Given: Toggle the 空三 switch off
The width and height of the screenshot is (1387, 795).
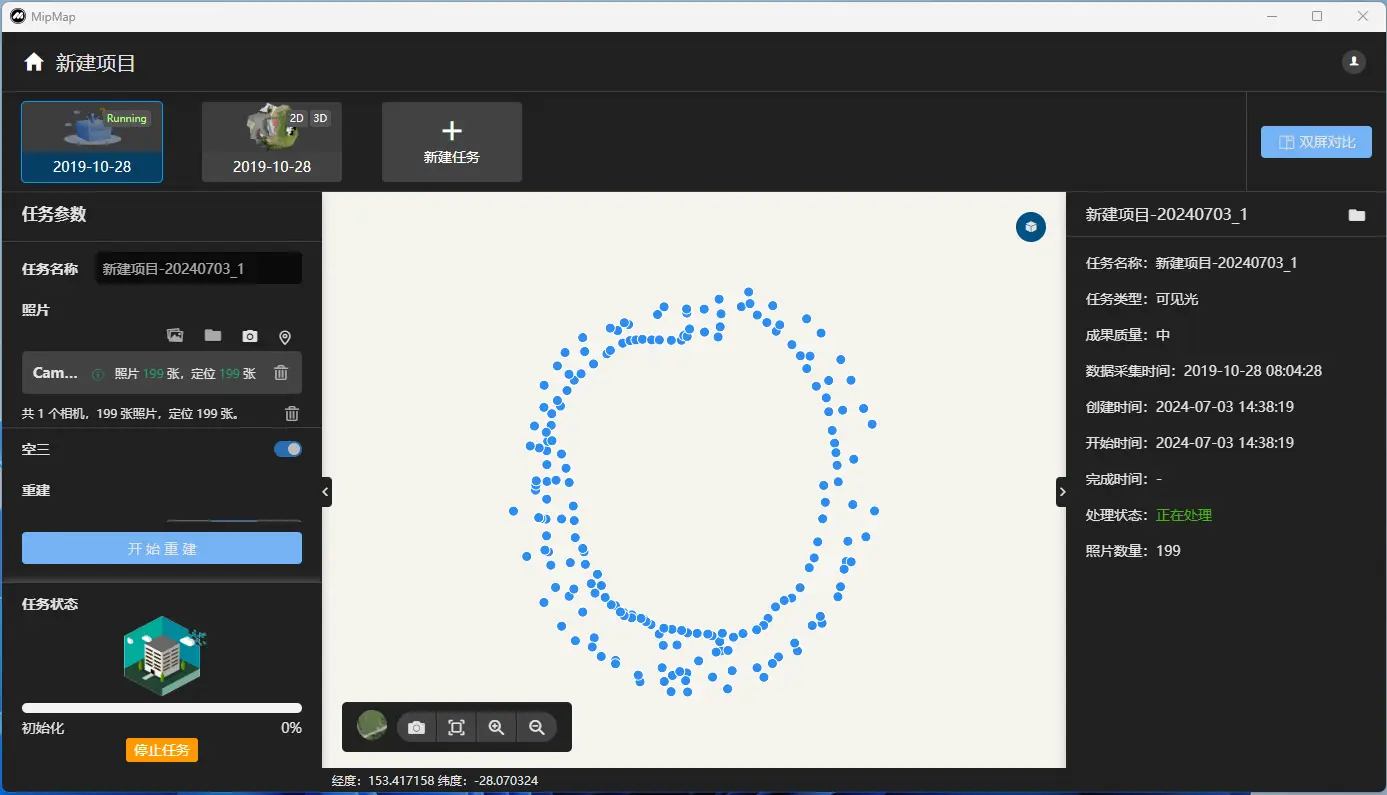Looking at the screenshot, I should (x=288, y=449).
